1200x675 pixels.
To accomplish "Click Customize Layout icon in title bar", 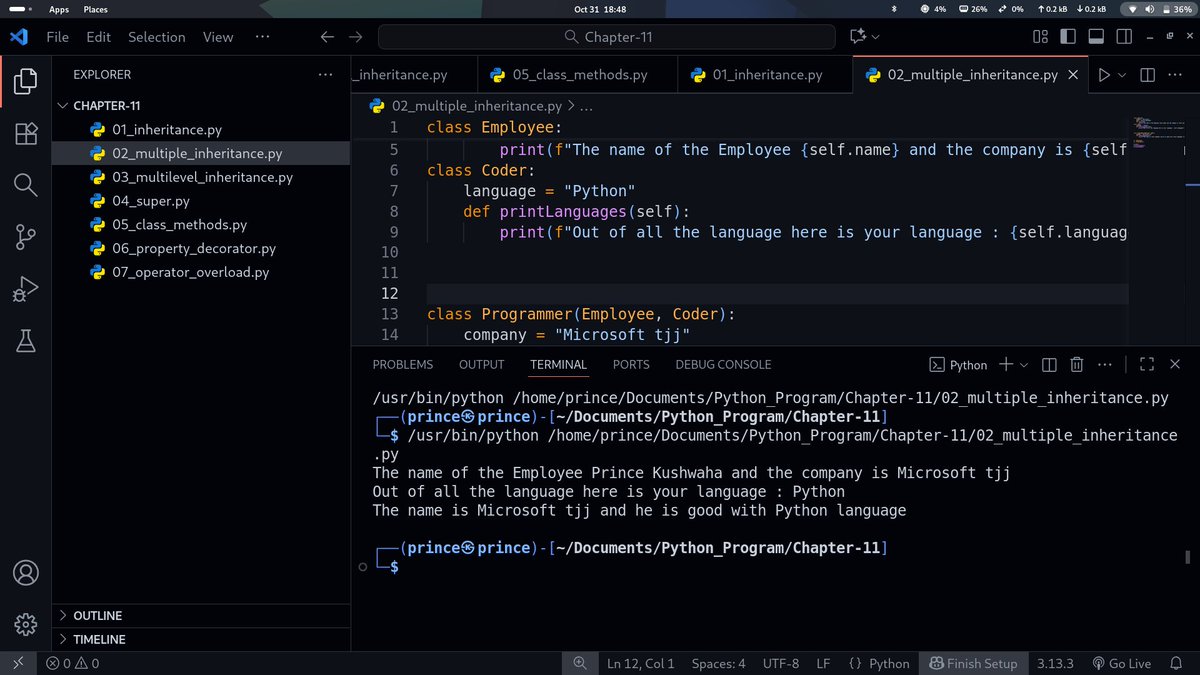I will click(1040, 37).
